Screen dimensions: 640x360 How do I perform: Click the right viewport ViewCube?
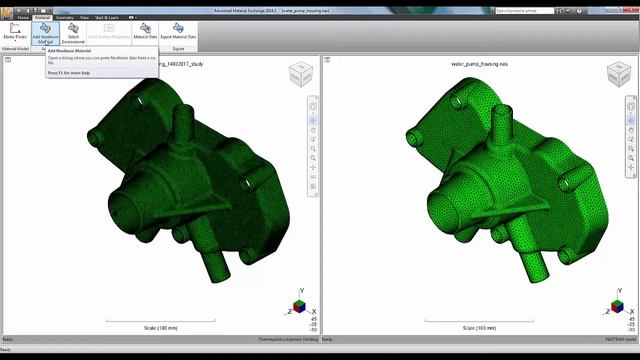coord(619,74)
